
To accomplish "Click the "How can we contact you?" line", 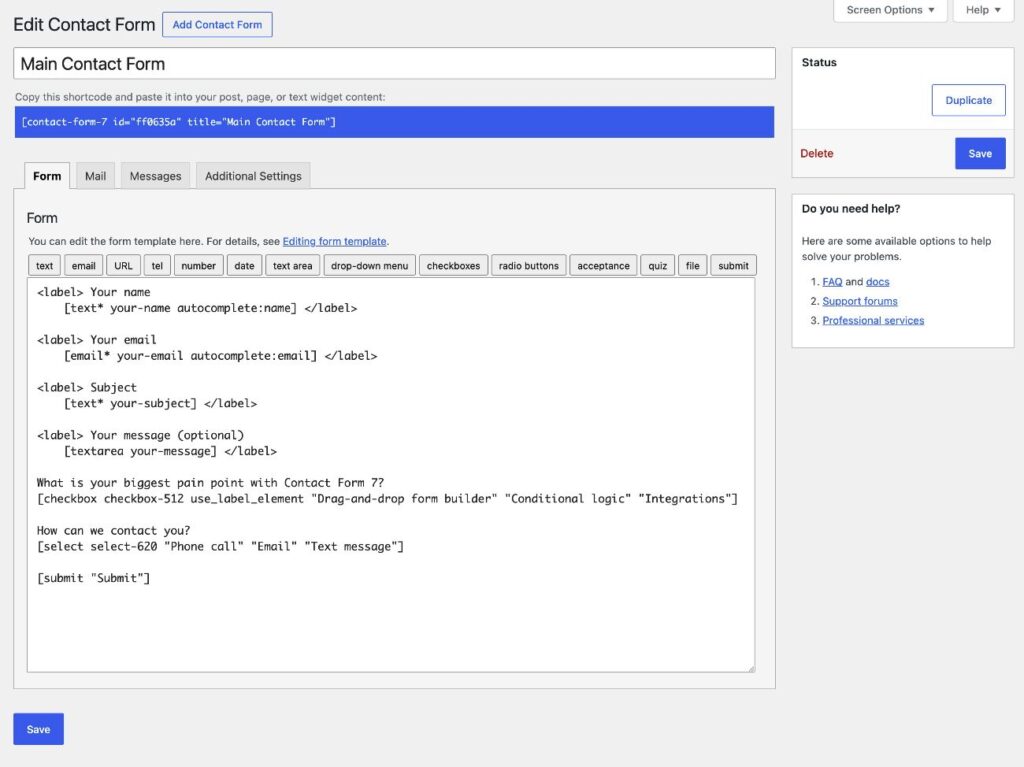I will click(114, 530).
